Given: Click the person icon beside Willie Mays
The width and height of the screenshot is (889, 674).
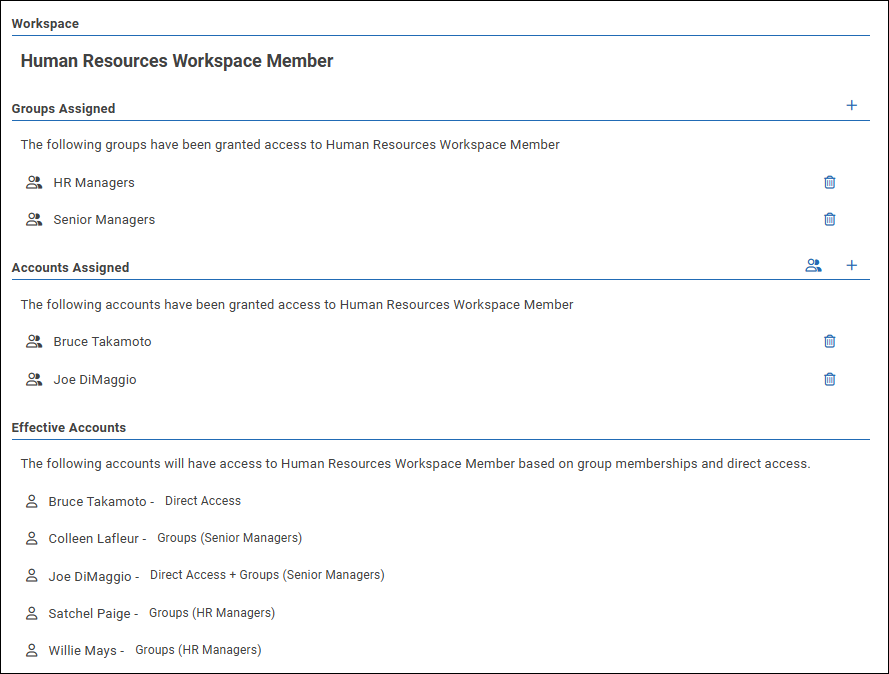Looking at the screenshot, I should pyautogui.click(x=32, y=650).
